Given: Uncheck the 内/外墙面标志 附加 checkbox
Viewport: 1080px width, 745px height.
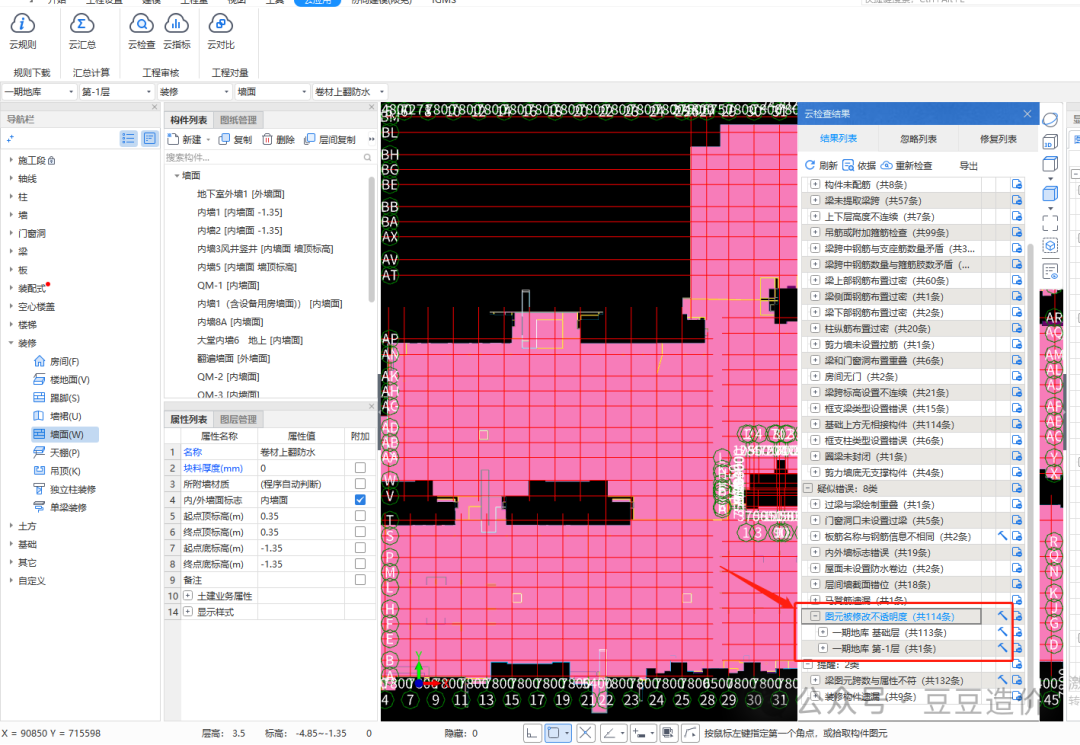Looking at the screenshot, I should (x=360, y=500).
